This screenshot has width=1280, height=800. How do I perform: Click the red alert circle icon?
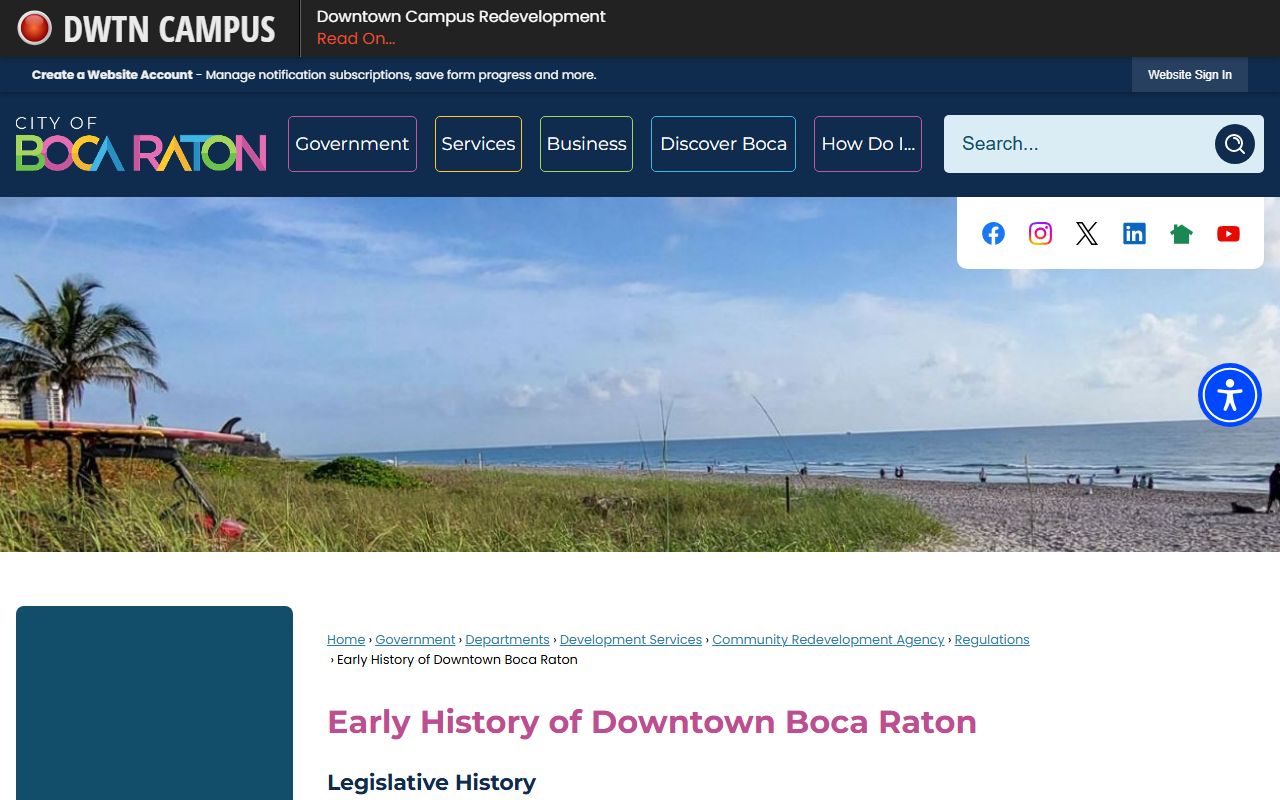[x=34, y=28]
